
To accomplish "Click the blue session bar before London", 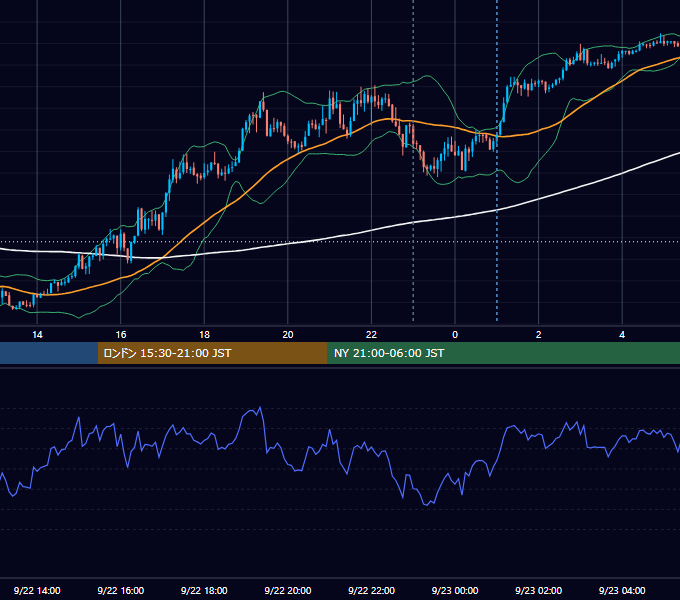I will [49, 353].
